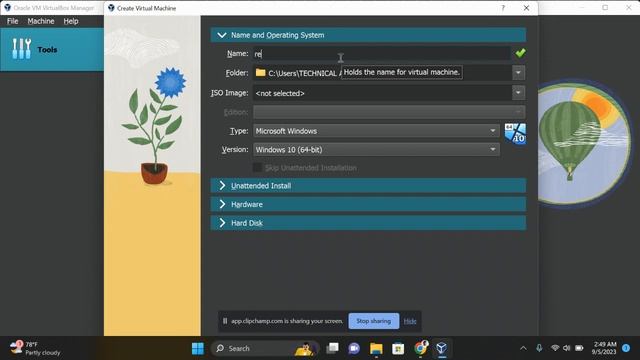Show hidden system tray icons
The image size is (640, 360).
[523, 349]
